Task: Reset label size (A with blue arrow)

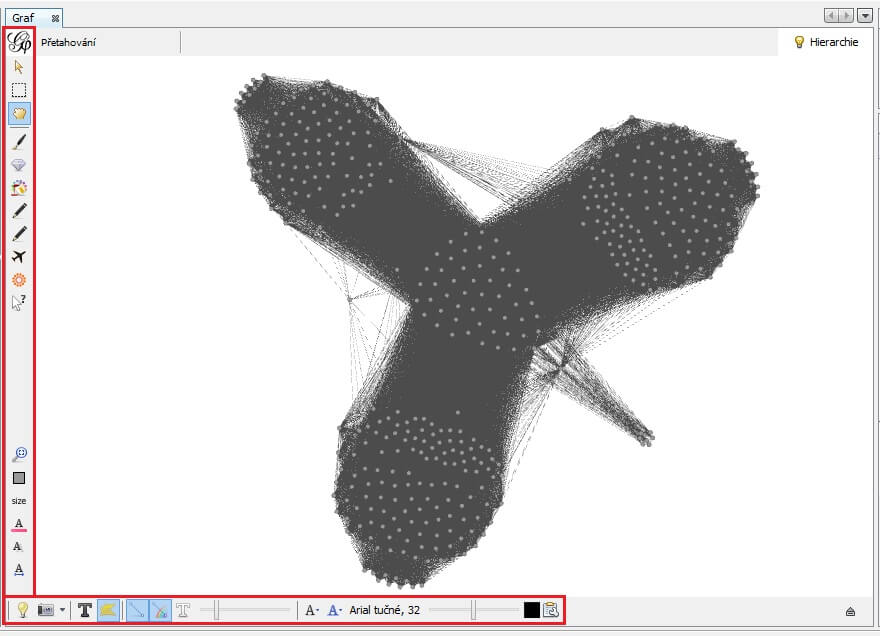Action: (19, 570)
